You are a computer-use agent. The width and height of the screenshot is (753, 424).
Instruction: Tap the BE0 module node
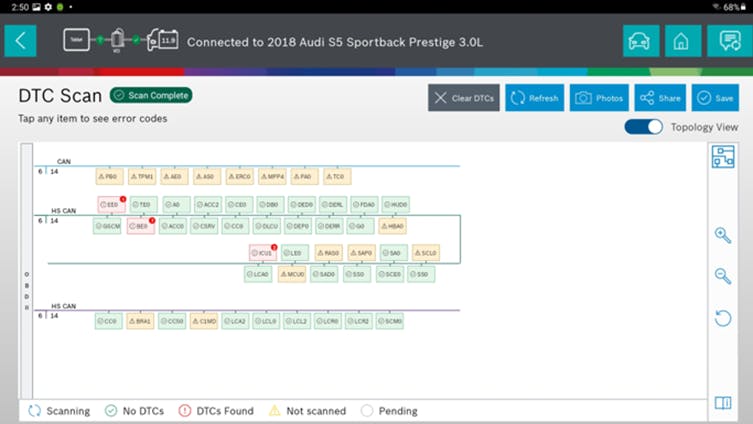point(140,227)
